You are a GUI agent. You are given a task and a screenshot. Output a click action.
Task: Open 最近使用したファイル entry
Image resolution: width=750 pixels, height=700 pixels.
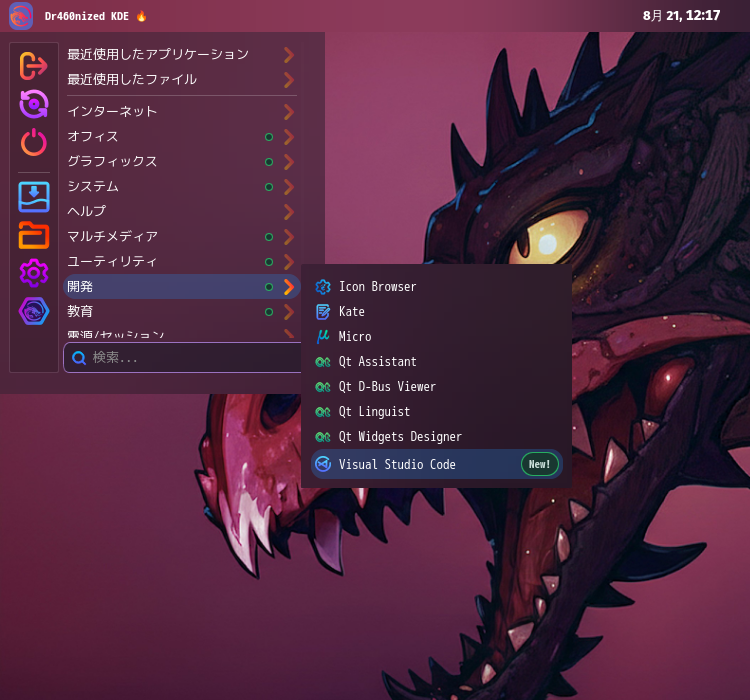[x=181, y=80]
